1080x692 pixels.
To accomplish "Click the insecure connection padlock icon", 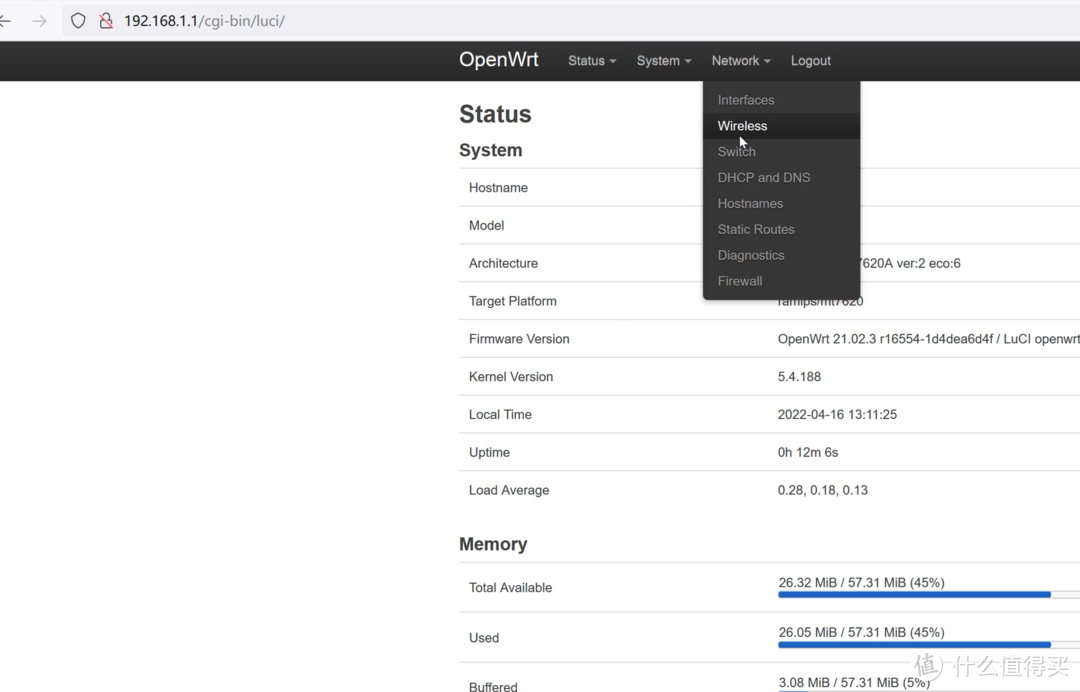I will 105,21.
